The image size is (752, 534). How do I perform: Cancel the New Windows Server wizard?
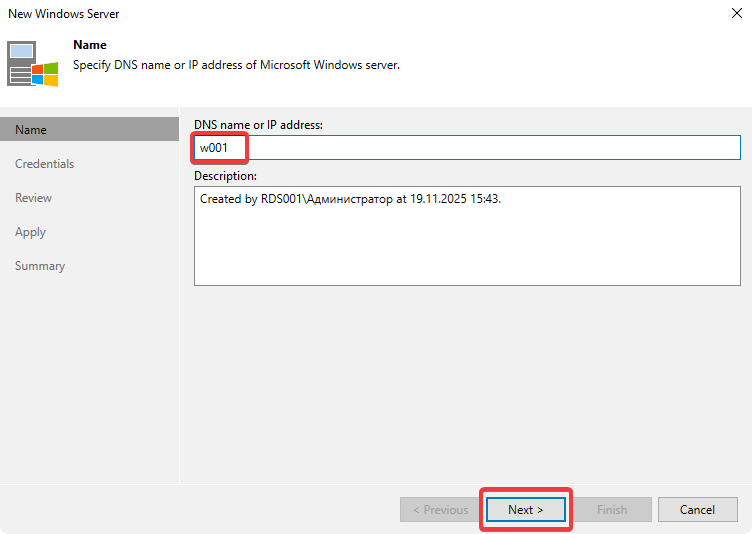point(697,509)
